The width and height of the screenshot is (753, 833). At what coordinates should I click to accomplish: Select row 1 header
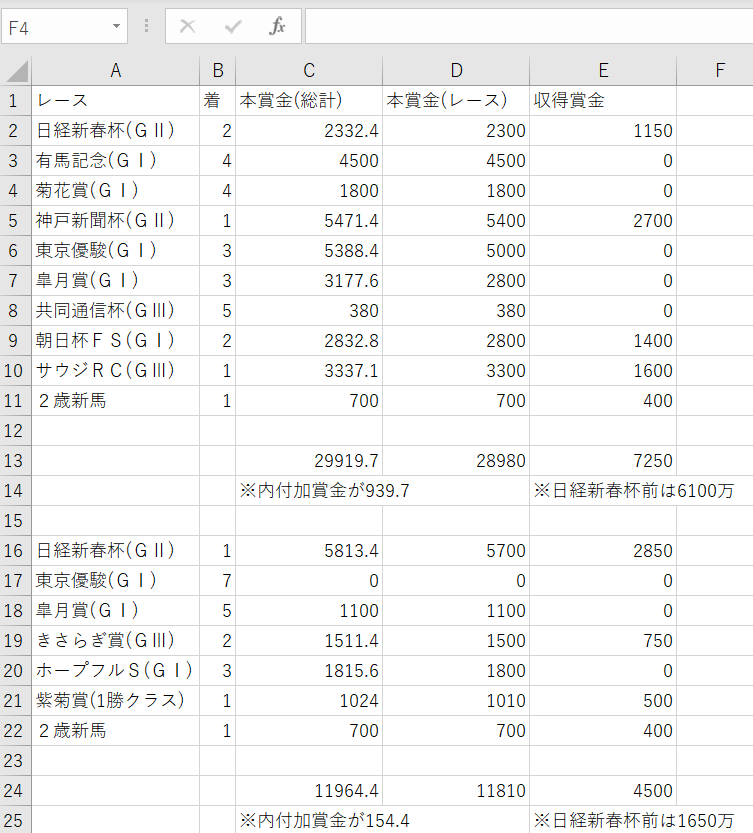point(15,100)
